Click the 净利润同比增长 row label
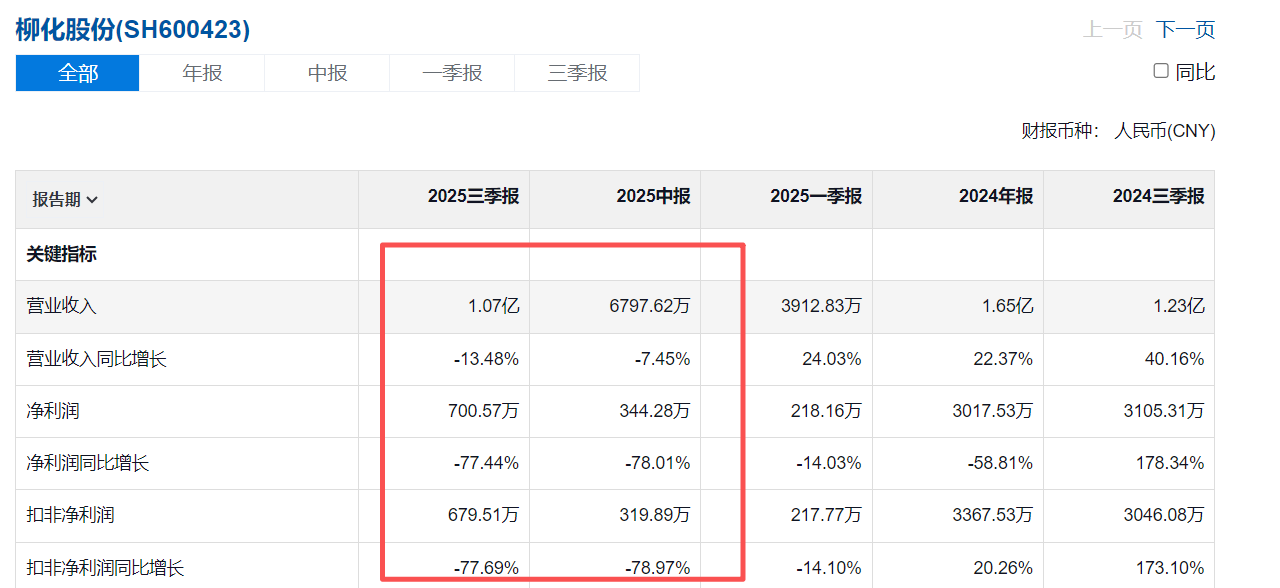Screen dimensions: 1280x588 pos(88,463)
